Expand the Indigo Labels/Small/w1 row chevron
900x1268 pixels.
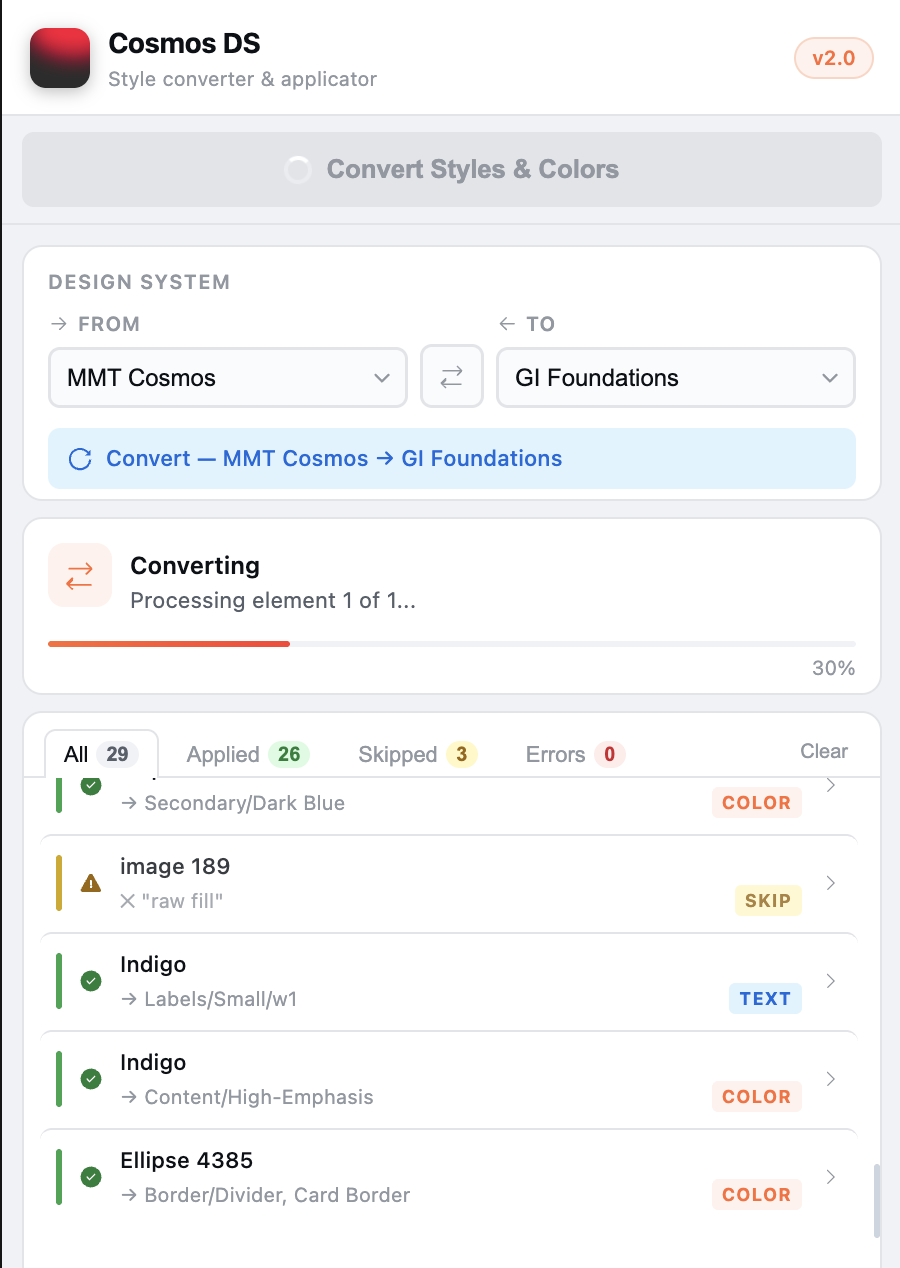pos(831,981)
